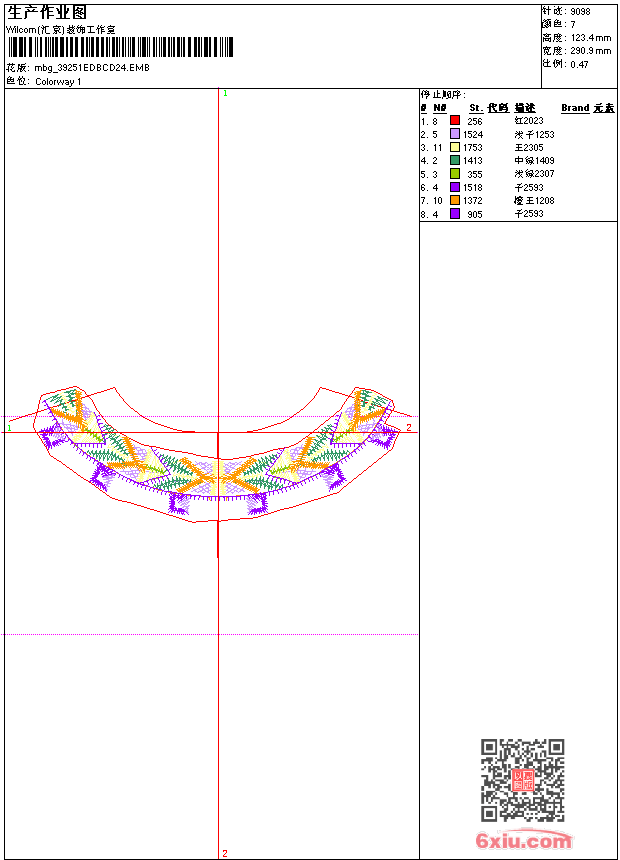Click the stitch count 355 in row 5
Image resolution: width=620 pixels, height=860 pixels.
tap(475, 174)
